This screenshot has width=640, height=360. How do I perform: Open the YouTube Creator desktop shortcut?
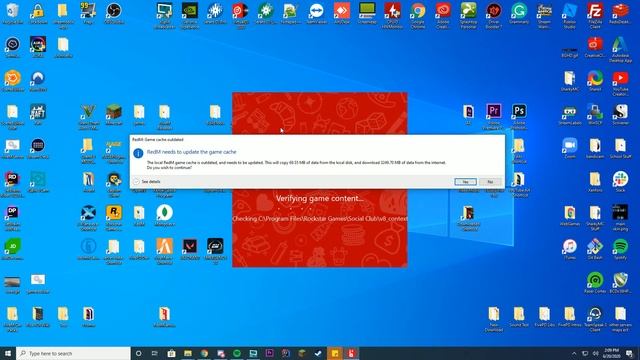tap(620, 83)
